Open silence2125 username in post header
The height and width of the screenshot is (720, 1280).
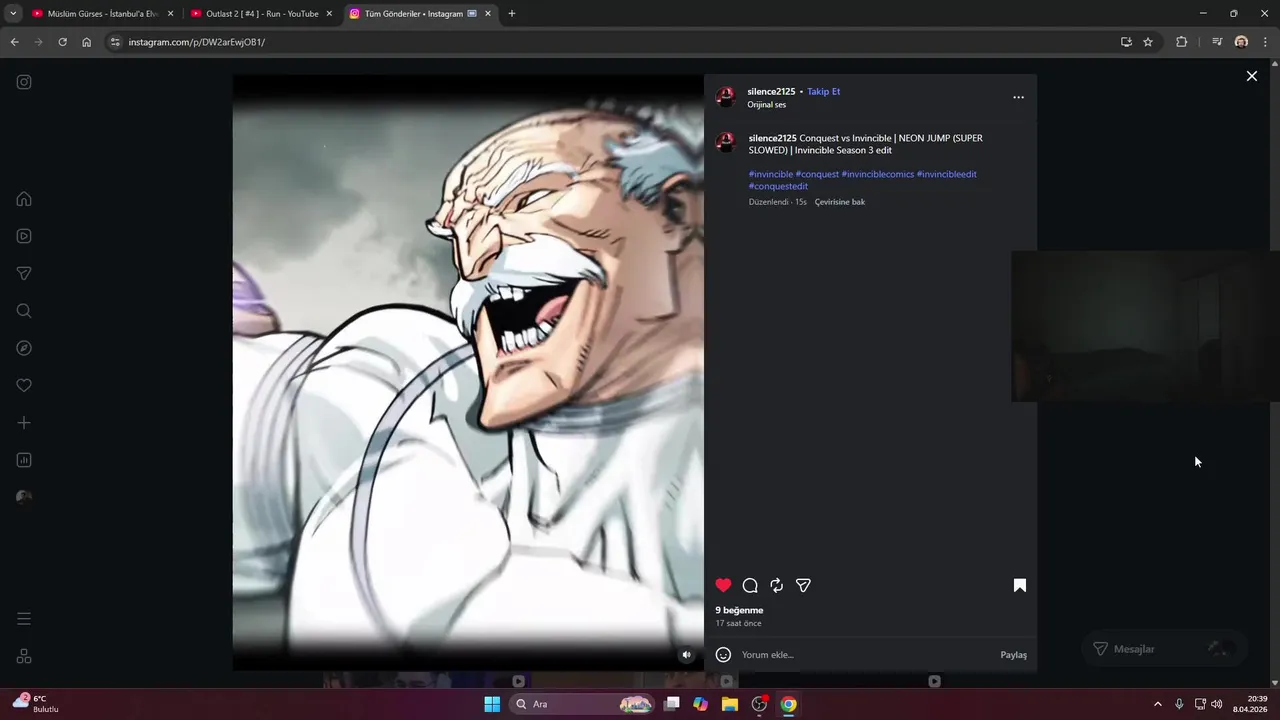pyautogui.click(x=771, y=91)
